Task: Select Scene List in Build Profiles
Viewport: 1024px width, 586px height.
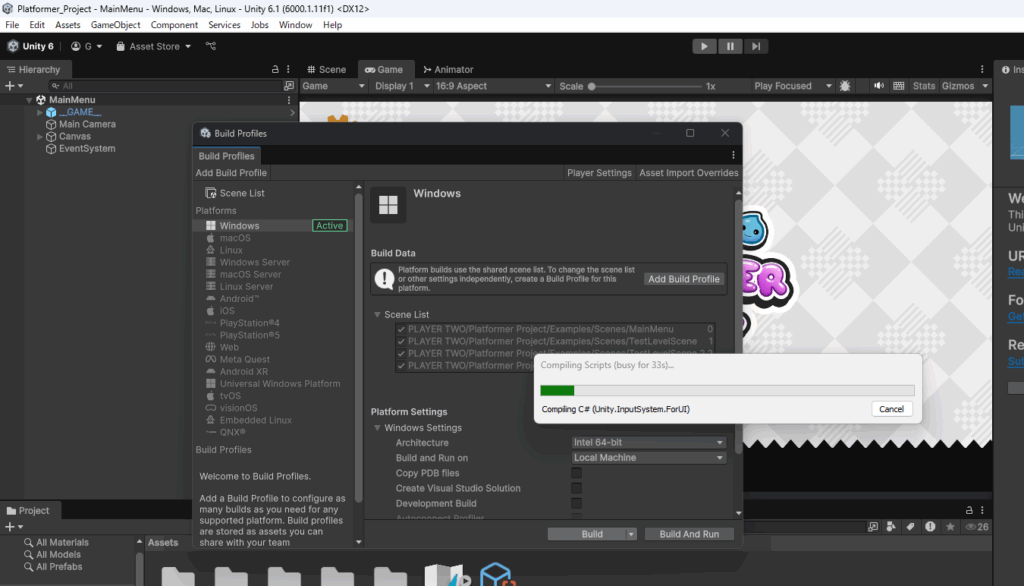Action: click(x=234, y=193)
